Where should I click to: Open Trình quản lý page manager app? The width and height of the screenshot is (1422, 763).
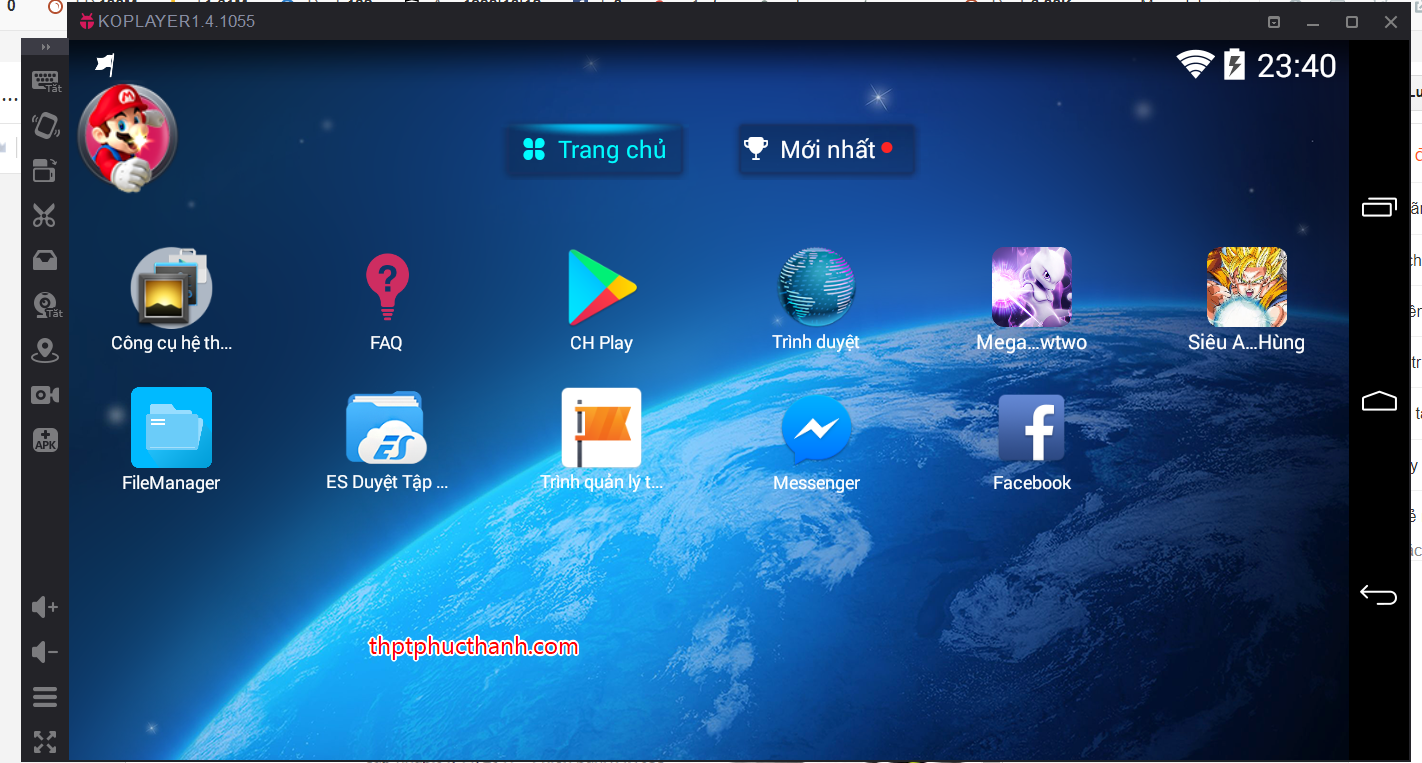tap(601, 440)
